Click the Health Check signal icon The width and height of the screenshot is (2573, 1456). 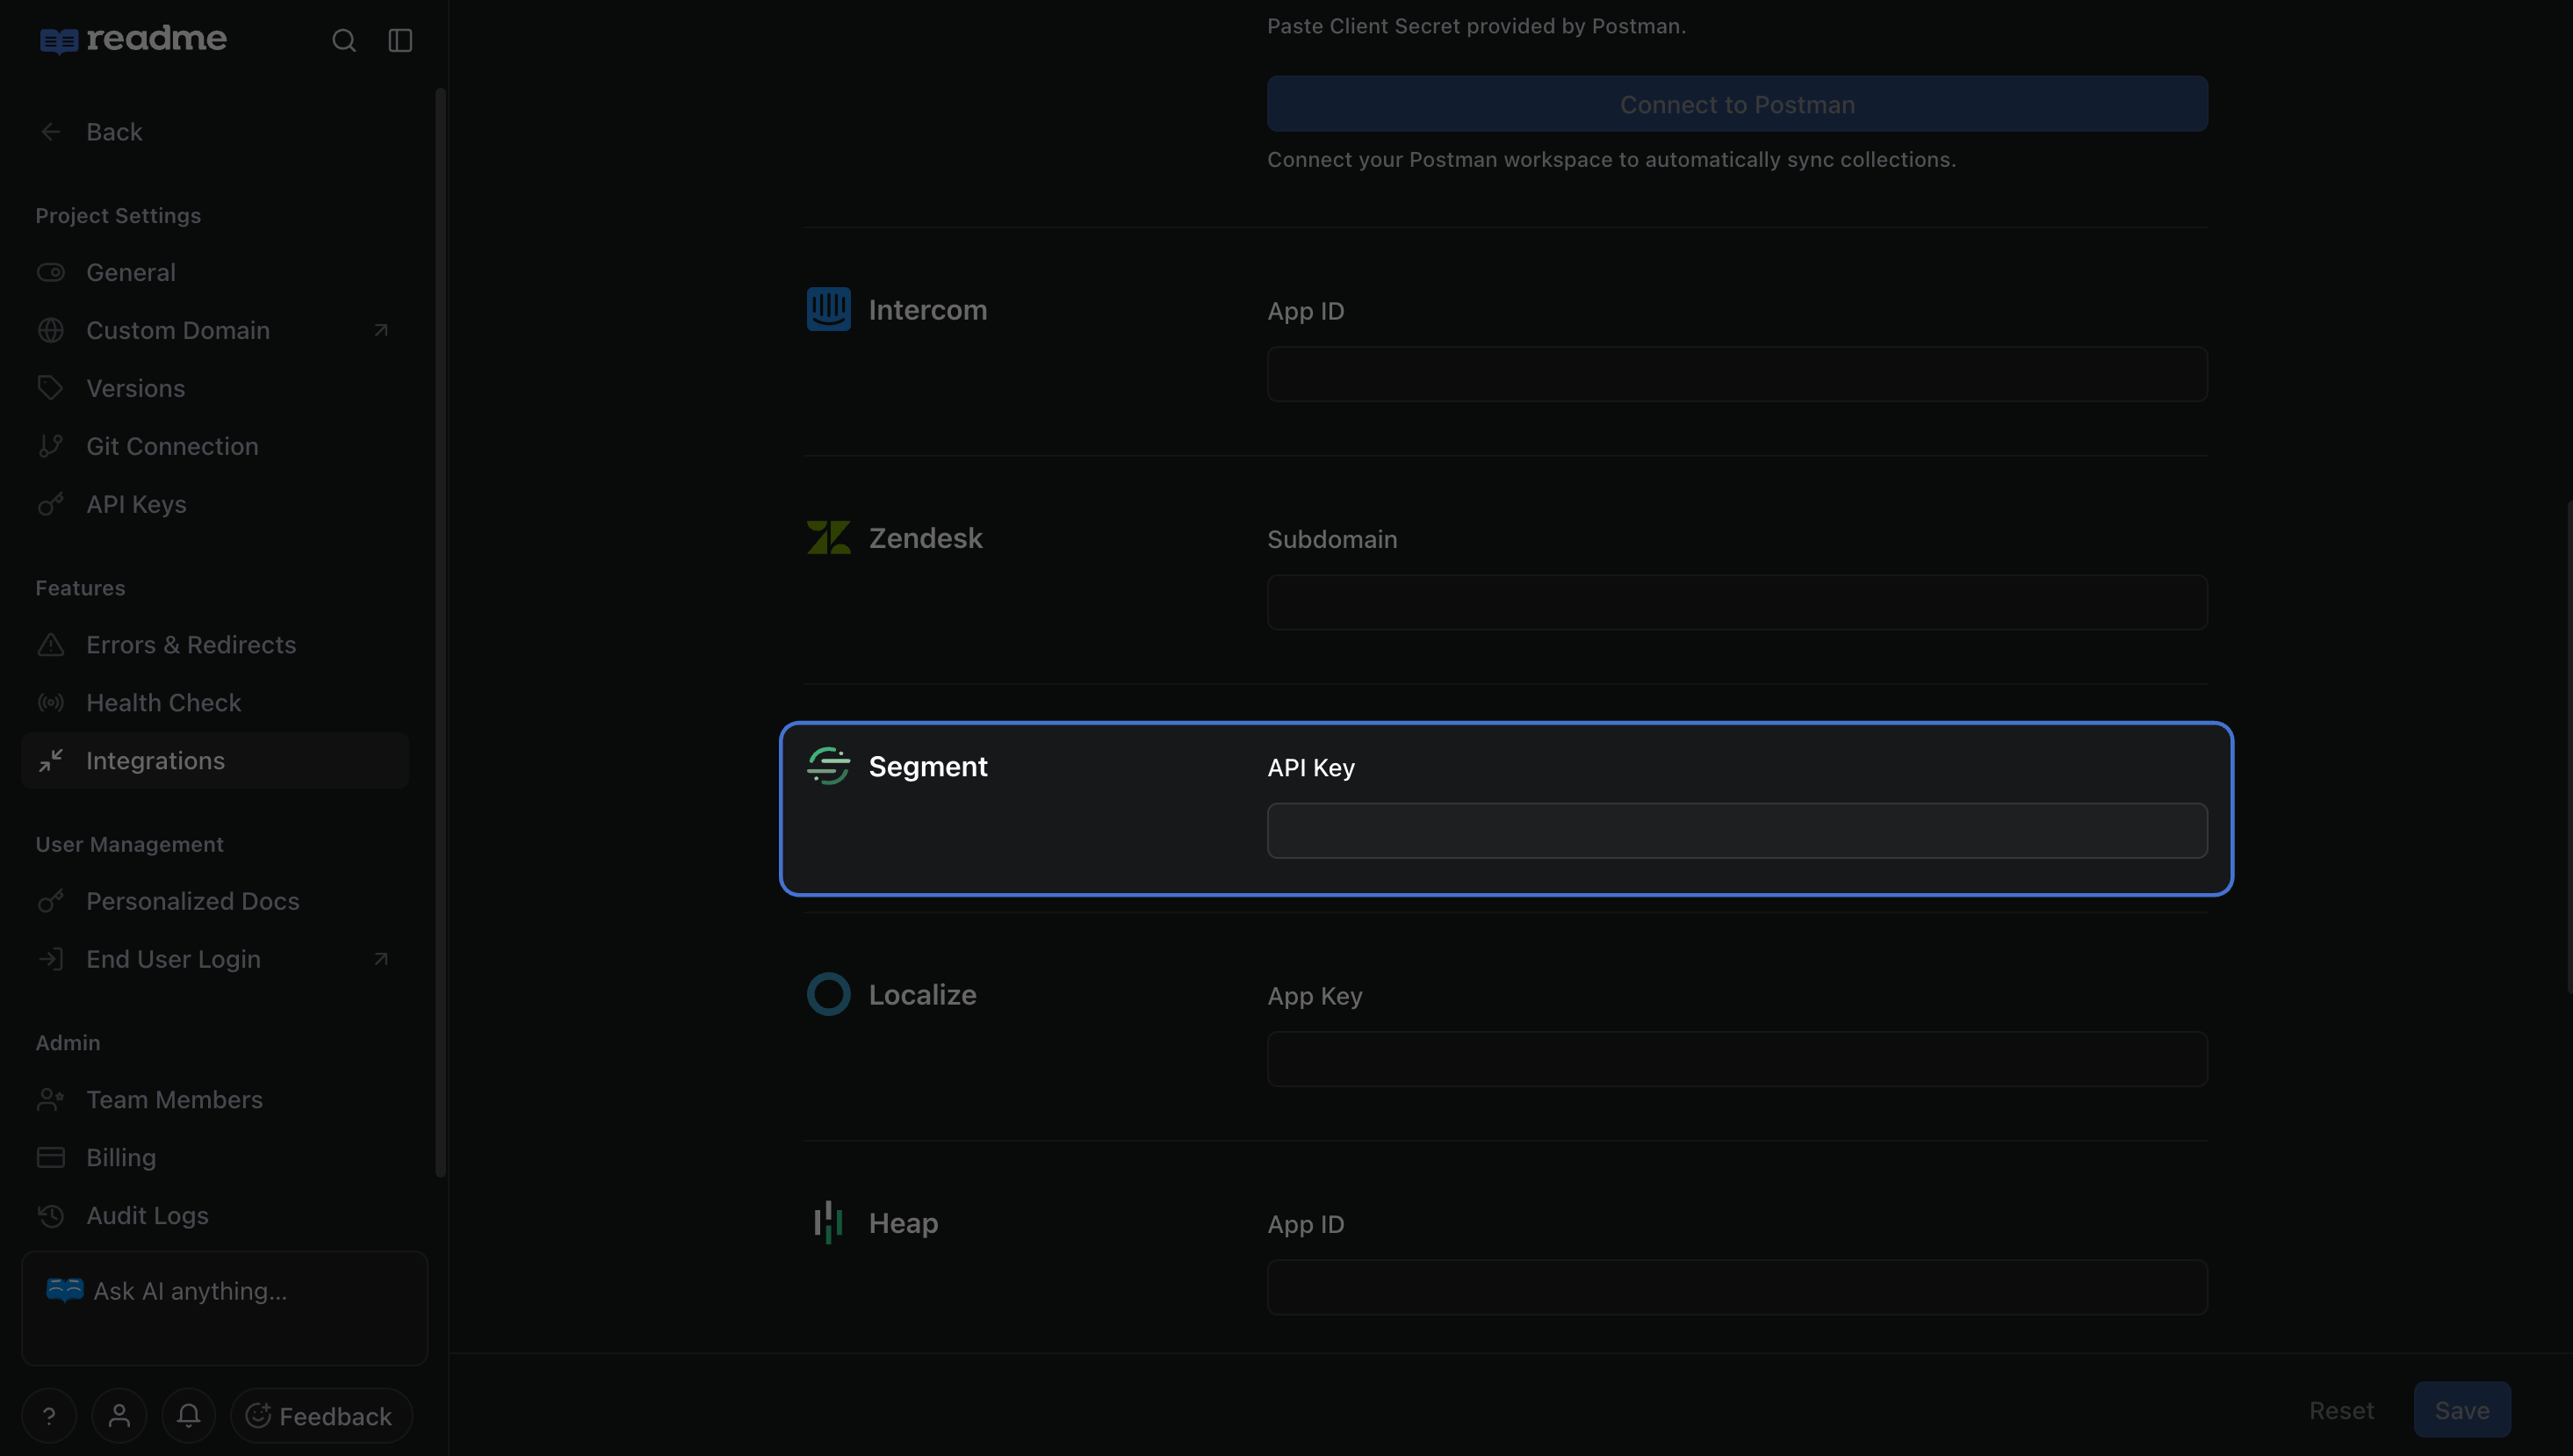click(x=51, y=703)
